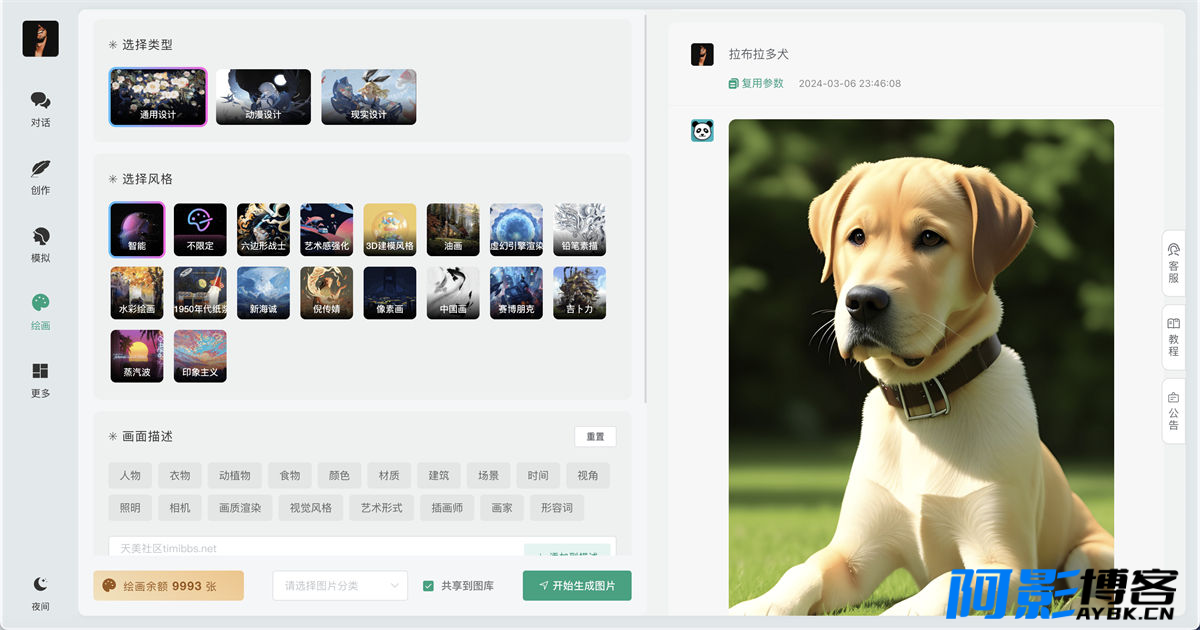Choose the 水彩绘画 watercolor style
The width and height of the screenshot is (1200, 630).
(137, 293)
